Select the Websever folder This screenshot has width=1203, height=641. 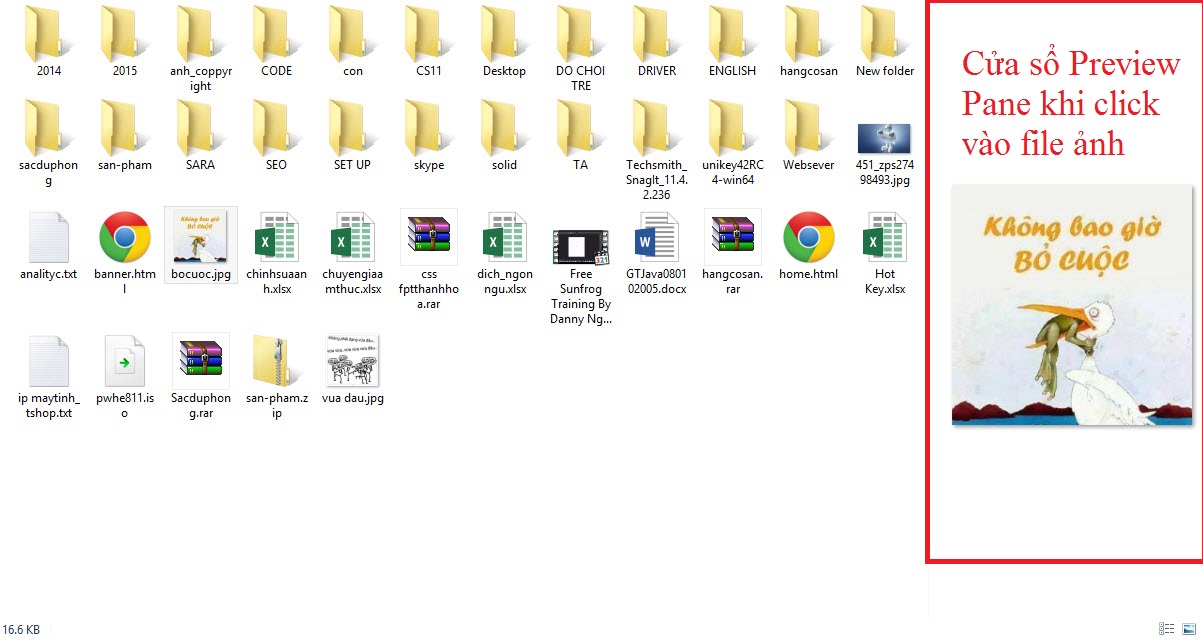(808, 136)
